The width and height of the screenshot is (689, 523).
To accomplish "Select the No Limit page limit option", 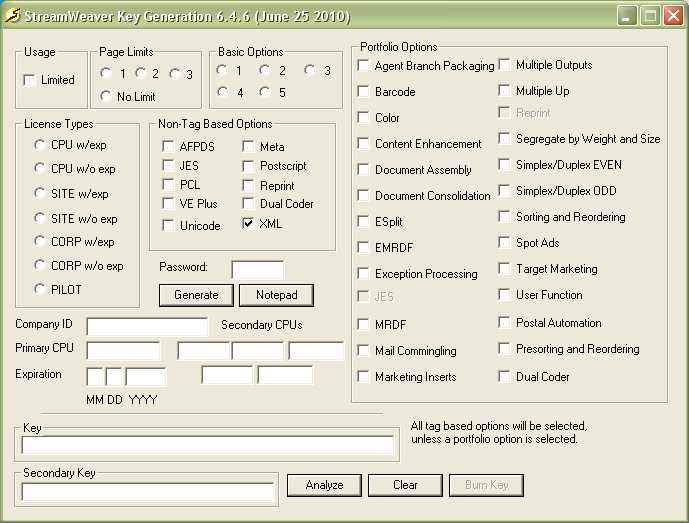I will [106, 96].
